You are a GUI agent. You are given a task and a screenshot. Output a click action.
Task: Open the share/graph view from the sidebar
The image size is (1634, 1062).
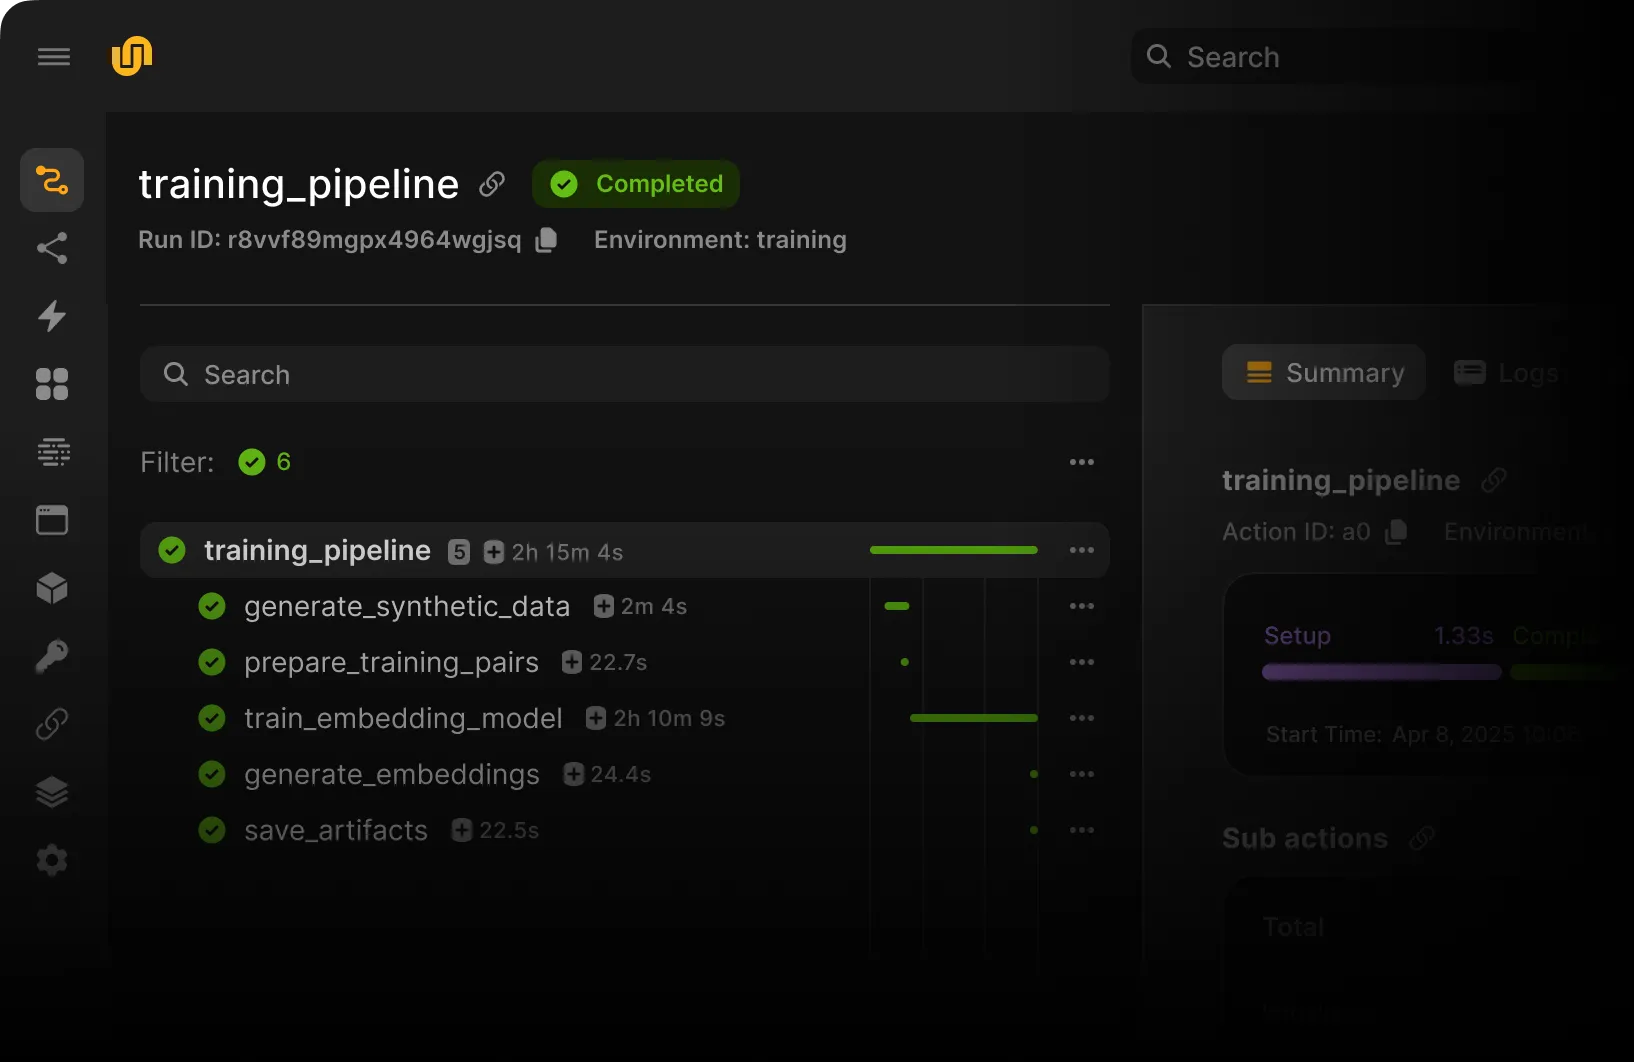pos(51,248)
